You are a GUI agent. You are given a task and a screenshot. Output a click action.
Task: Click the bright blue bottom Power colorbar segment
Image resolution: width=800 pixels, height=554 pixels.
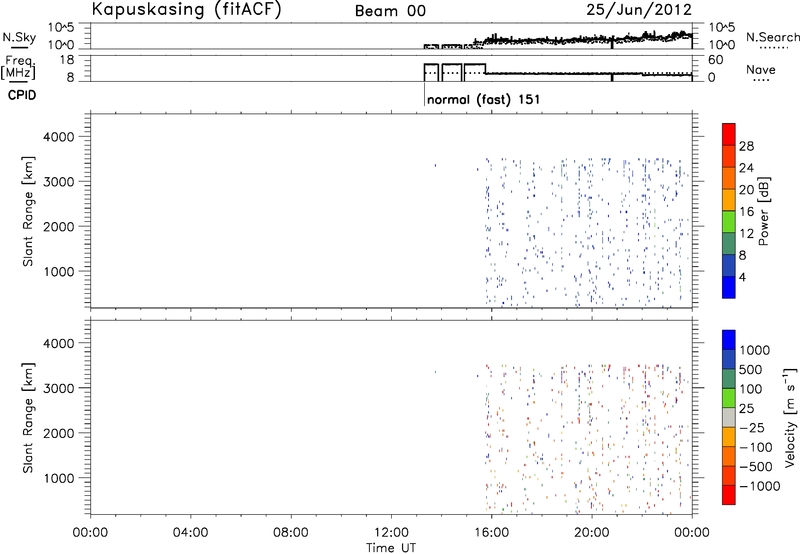729,287
